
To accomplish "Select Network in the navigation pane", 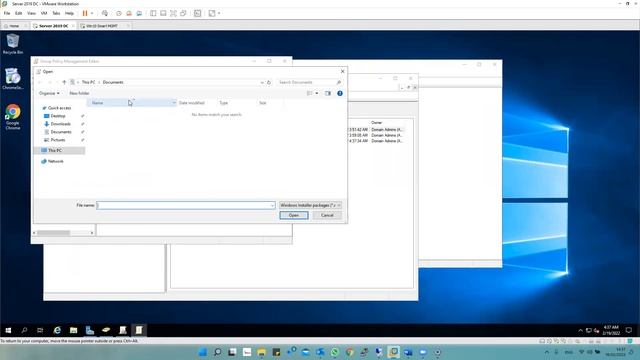I will [56, 161].
